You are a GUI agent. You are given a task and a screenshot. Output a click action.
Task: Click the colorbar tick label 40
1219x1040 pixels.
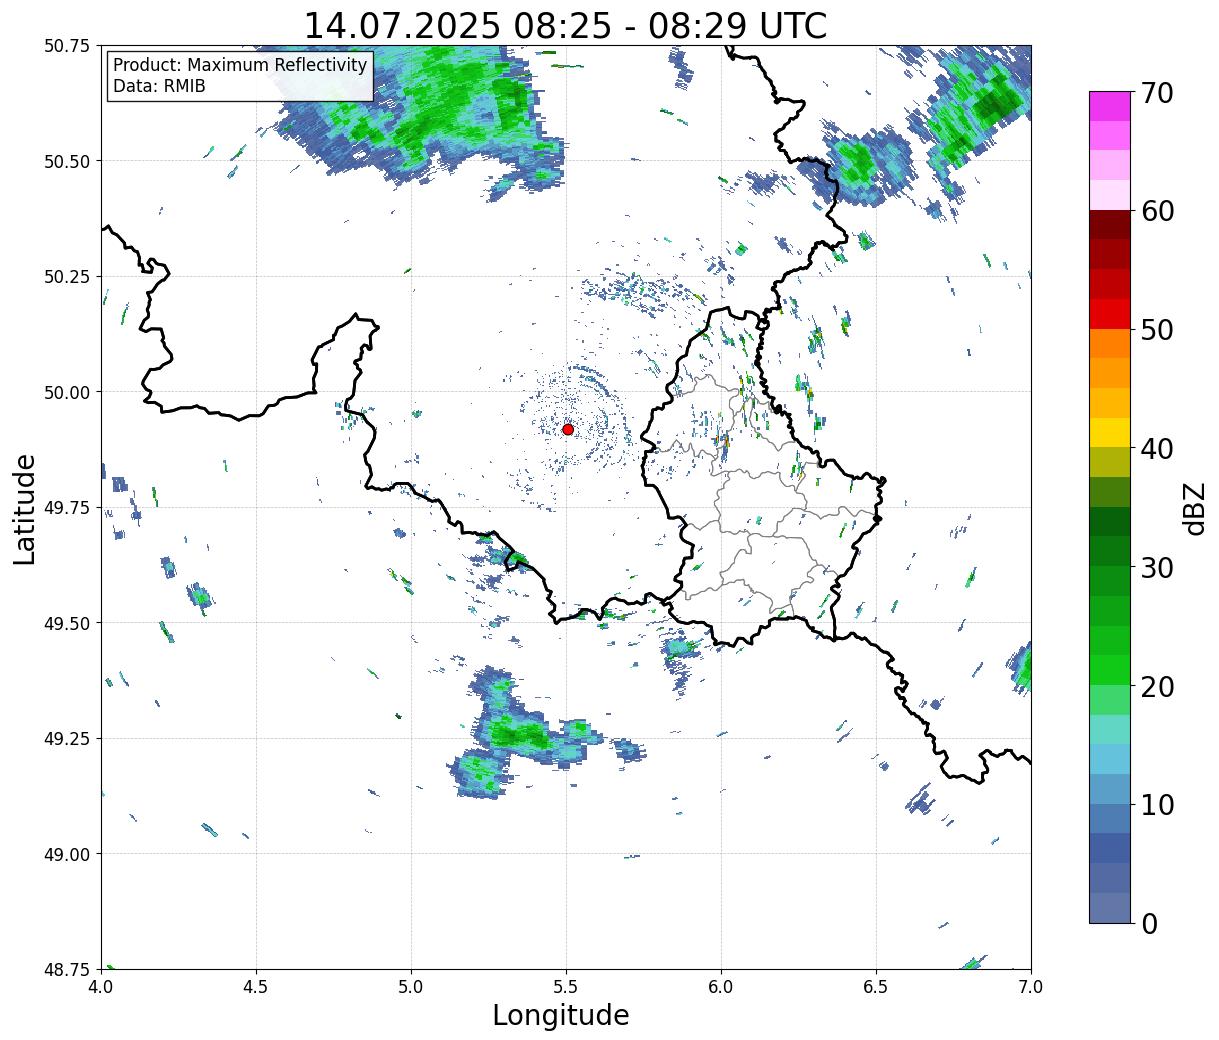click(x=1156, y=449)
